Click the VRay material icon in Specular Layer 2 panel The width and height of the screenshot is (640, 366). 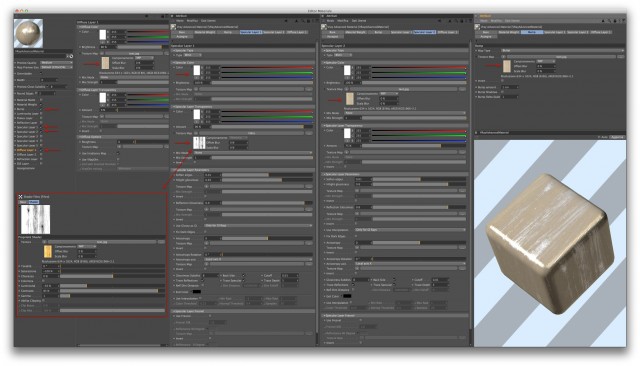point(325,27)
